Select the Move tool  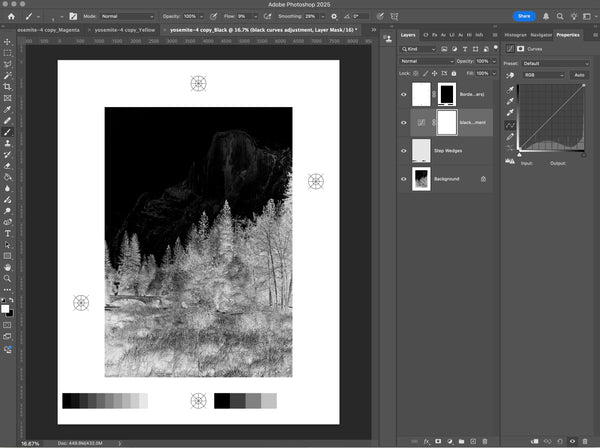pos(7,42)
